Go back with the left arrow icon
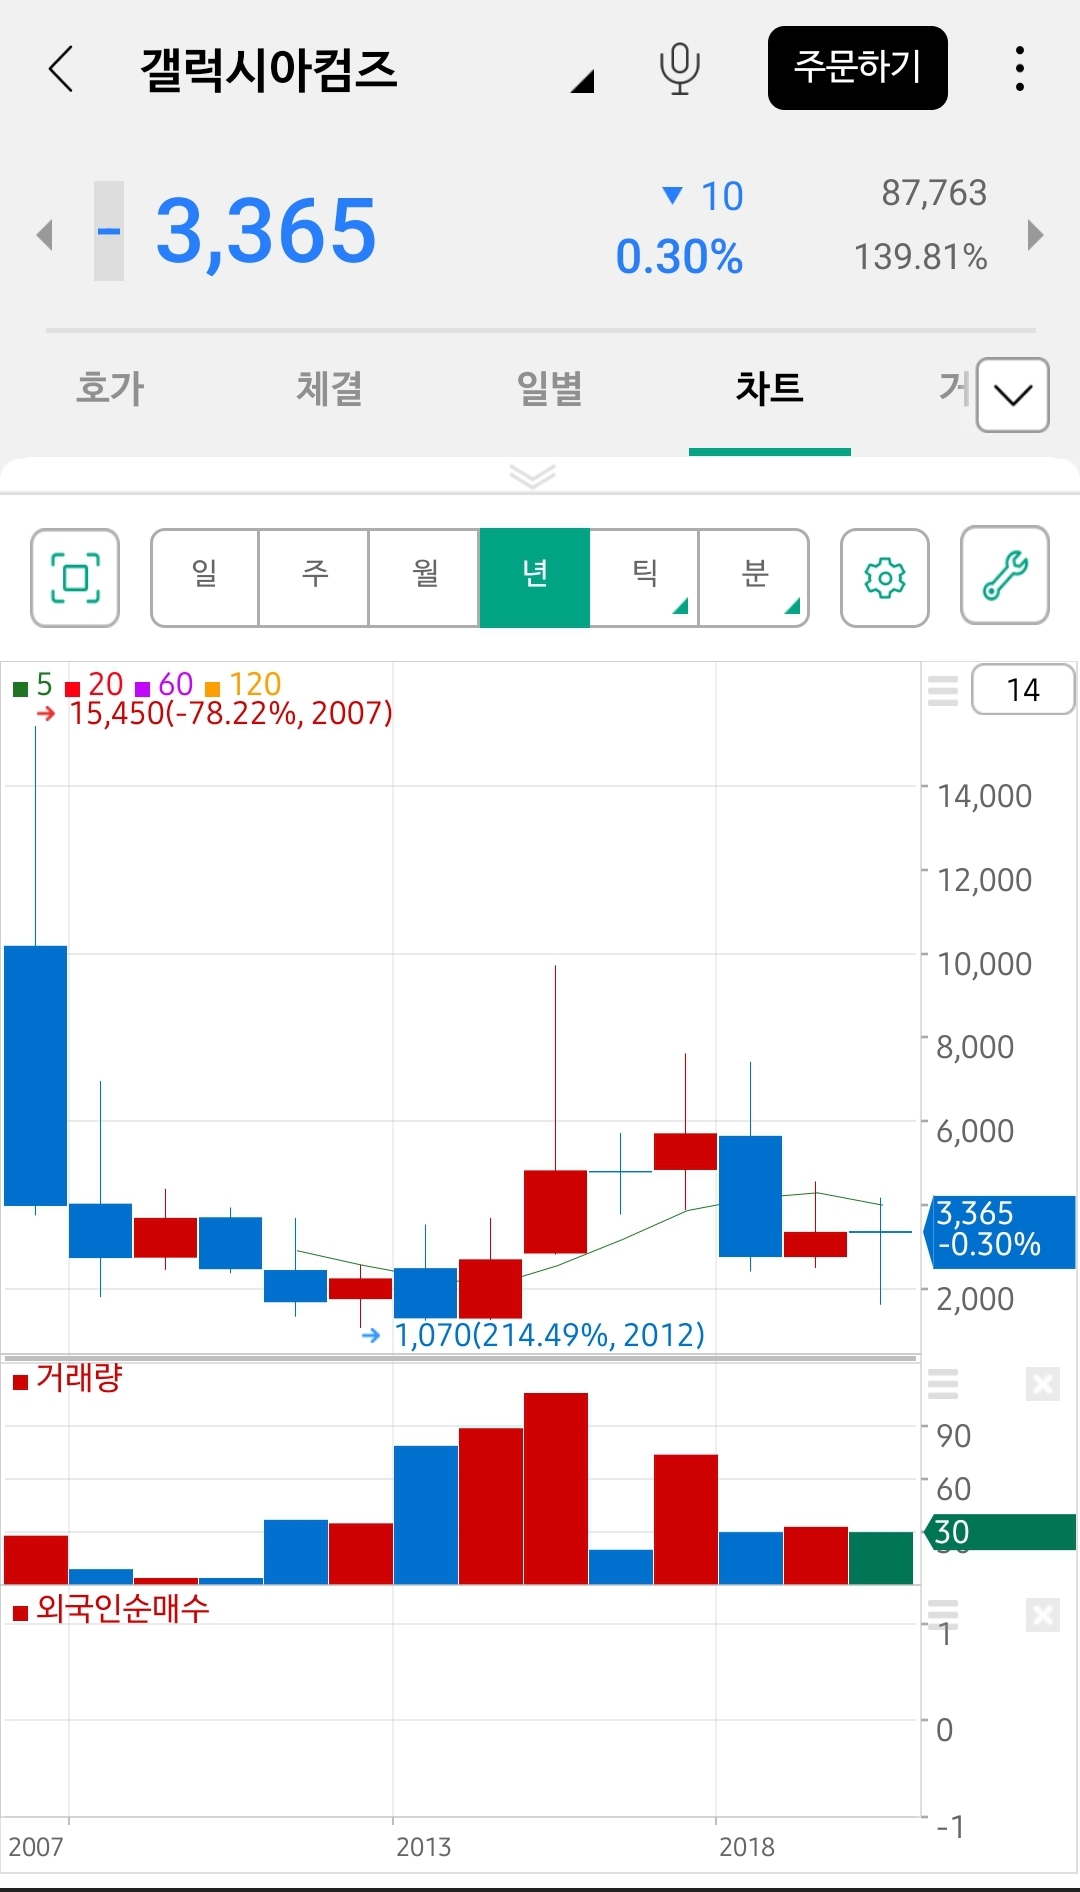Viewport: 1080px width, 1892px height. (62, 69)
